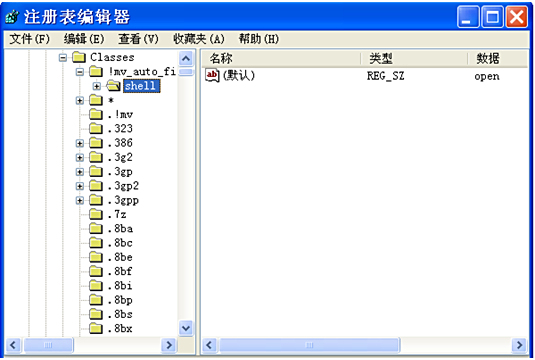
Task: Select the .323 folder icon
Action: coord(96,129)
